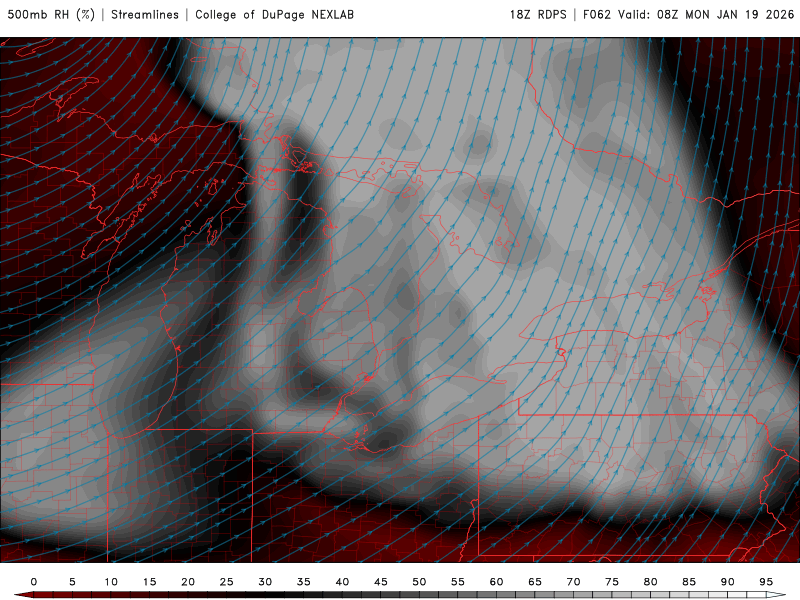Click the colorbar label "60"
This screenshot has width=800, height=600.
pos(496,582)
